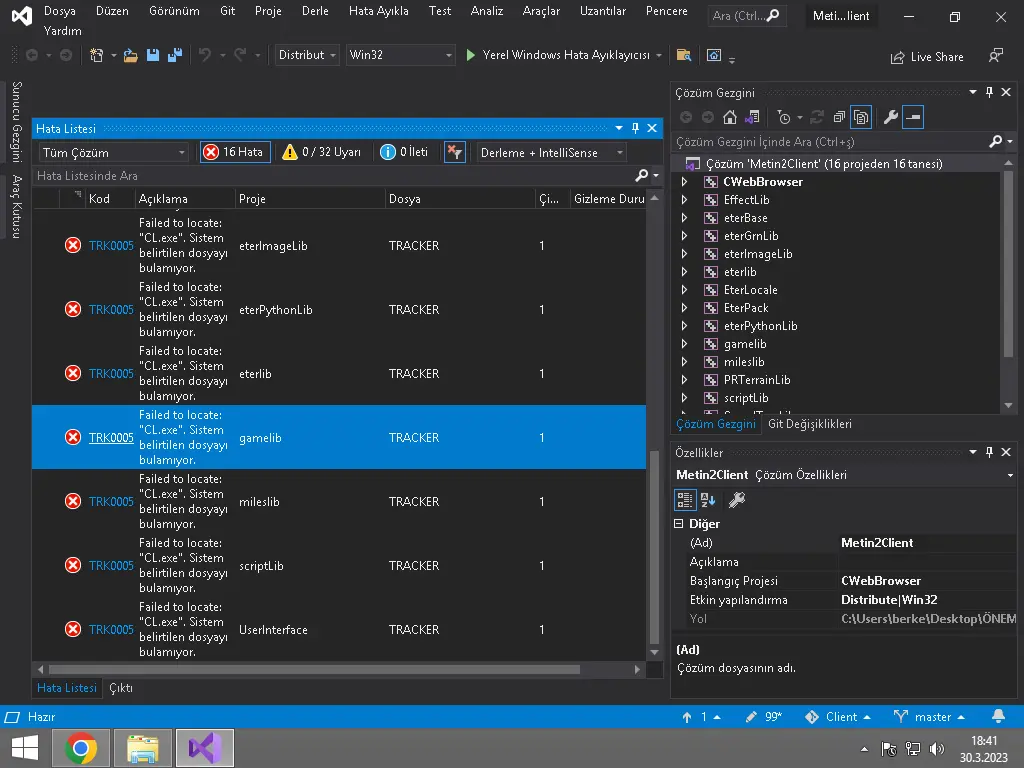Image resolution: width=1024 pixels, height=768 pixels.
Task: Click the Client repository button in status bar
Action: (838, 716)
